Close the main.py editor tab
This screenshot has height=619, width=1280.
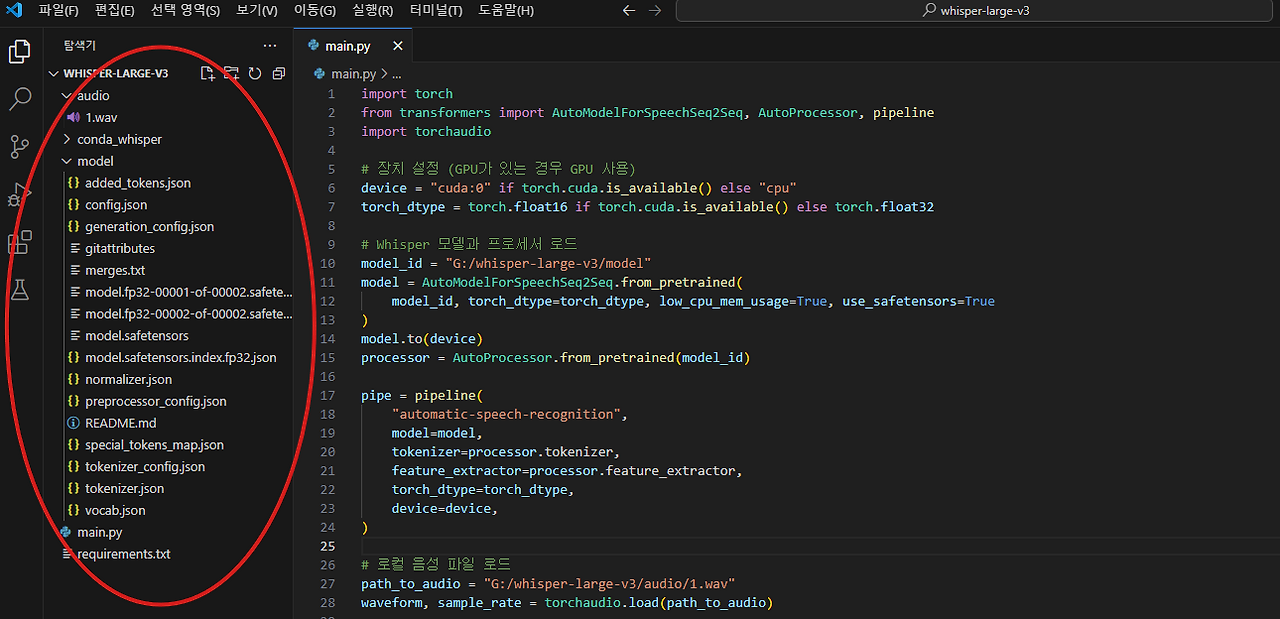pyautogui.click(x=398, y=46)
